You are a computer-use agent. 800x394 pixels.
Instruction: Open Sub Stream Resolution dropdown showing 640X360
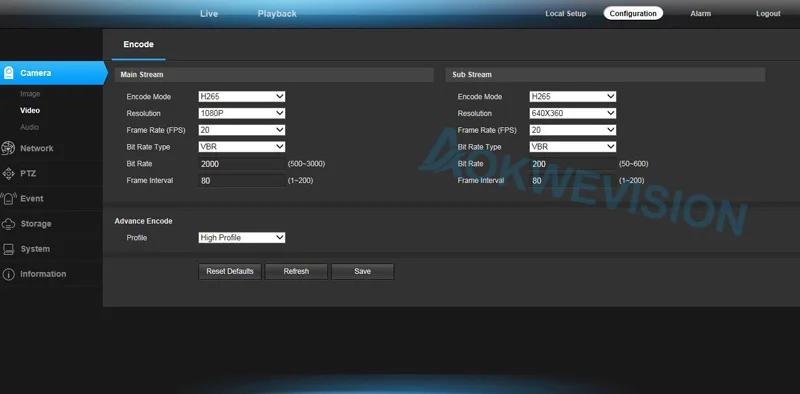572,113
